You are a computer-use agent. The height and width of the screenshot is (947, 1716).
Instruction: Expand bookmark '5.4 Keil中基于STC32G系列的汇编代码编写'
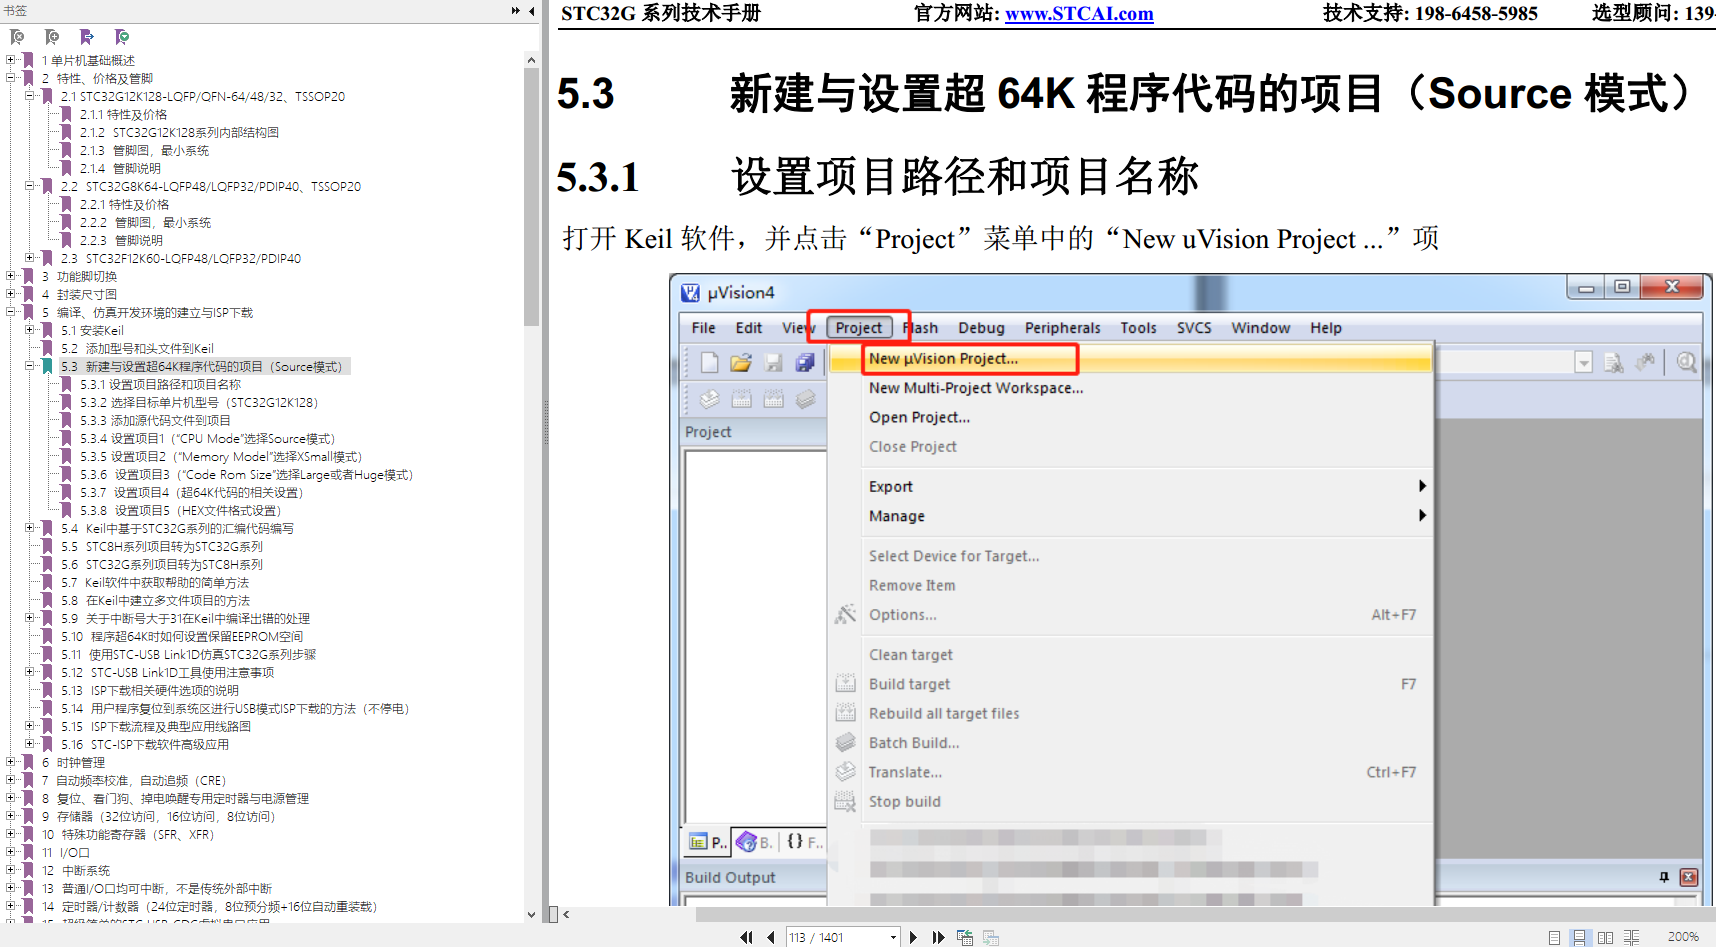coord(29,529)
